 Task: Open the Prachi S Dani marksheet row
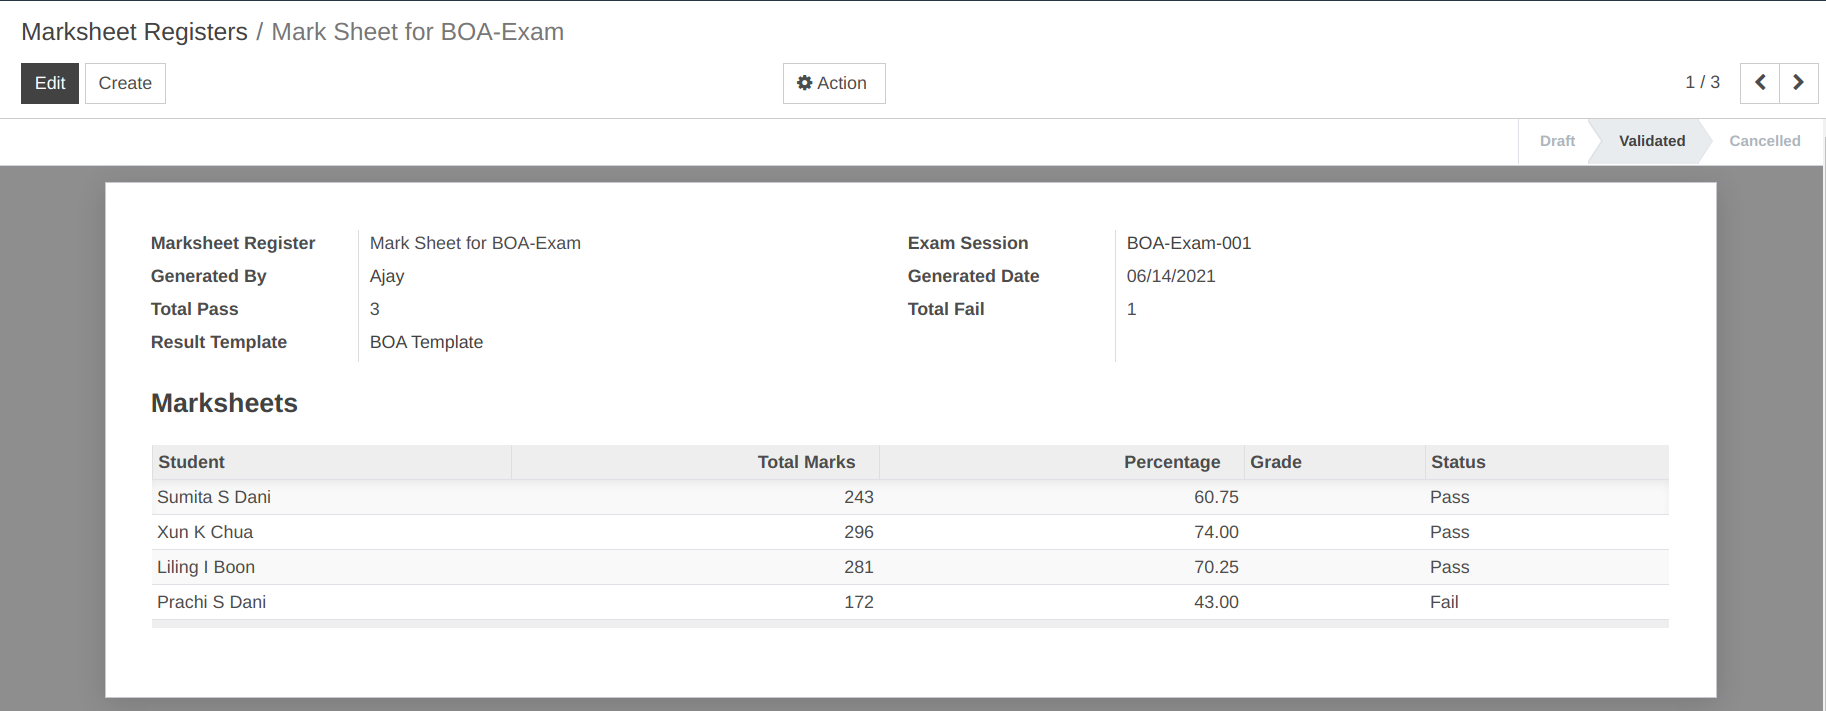coord(910,602)
